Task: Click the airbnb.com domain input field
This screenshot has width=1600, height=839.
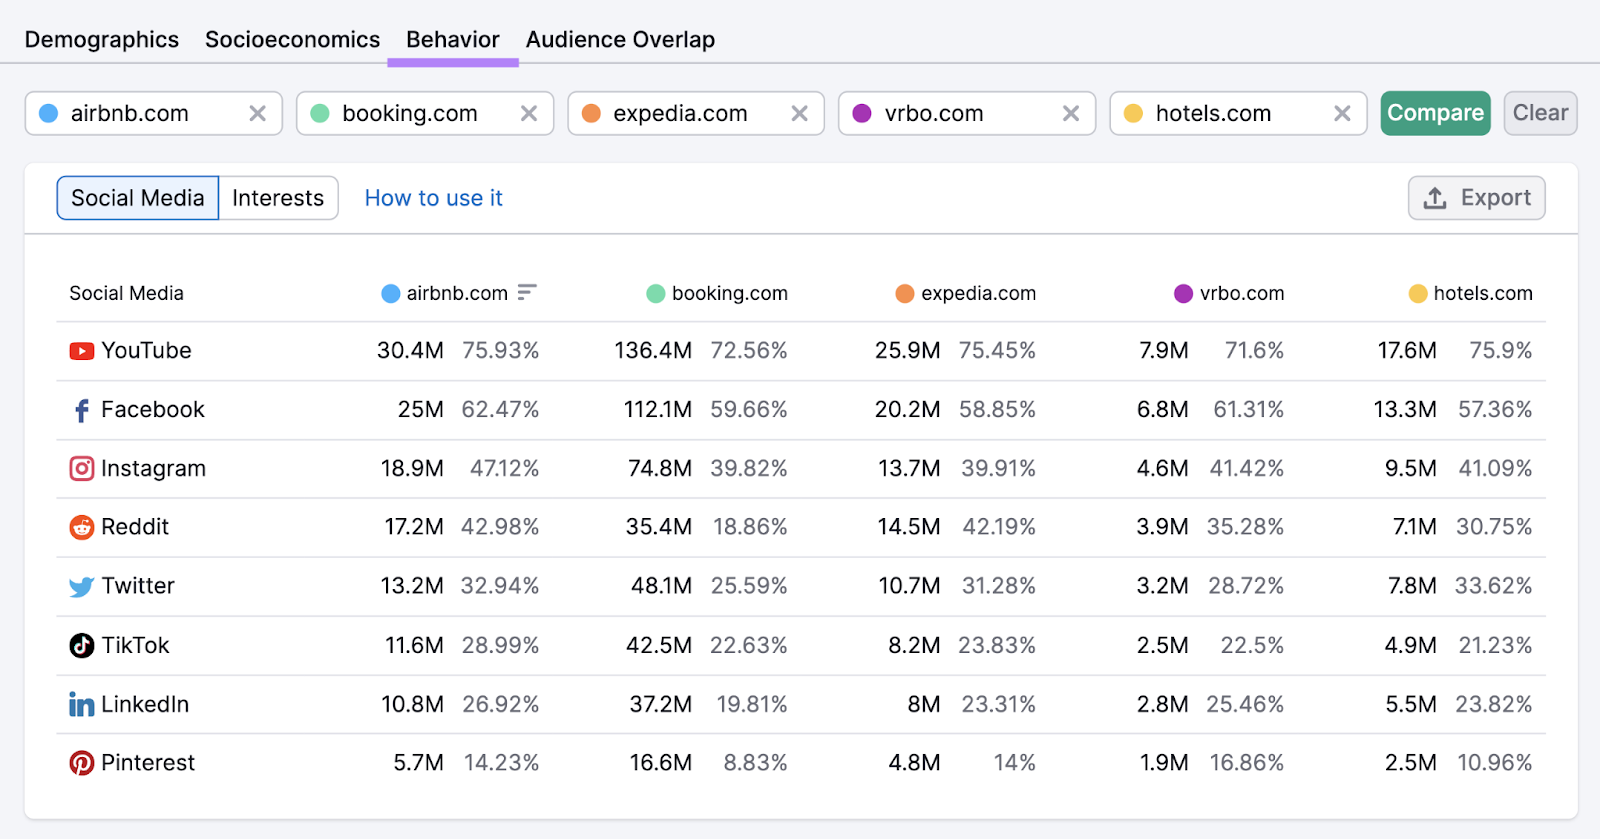Action: click(x=154, y=113)
